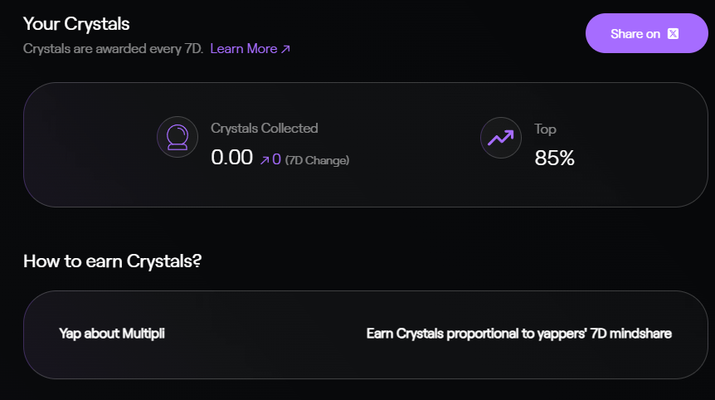Click the How to earn Crystals? heading
This screenshot has width=715, height=400.
[x=112, y=261]
